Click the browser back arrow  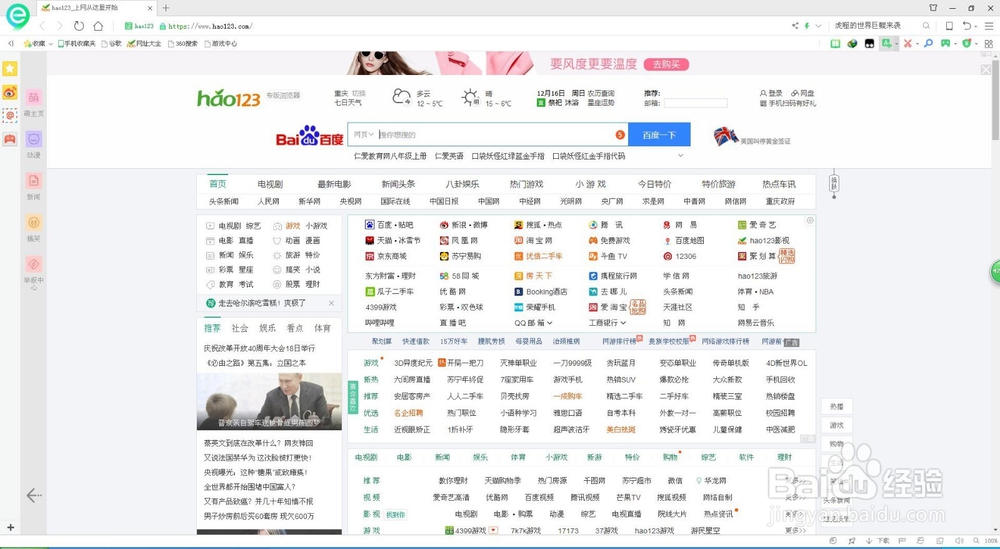[x=43, y=26]
